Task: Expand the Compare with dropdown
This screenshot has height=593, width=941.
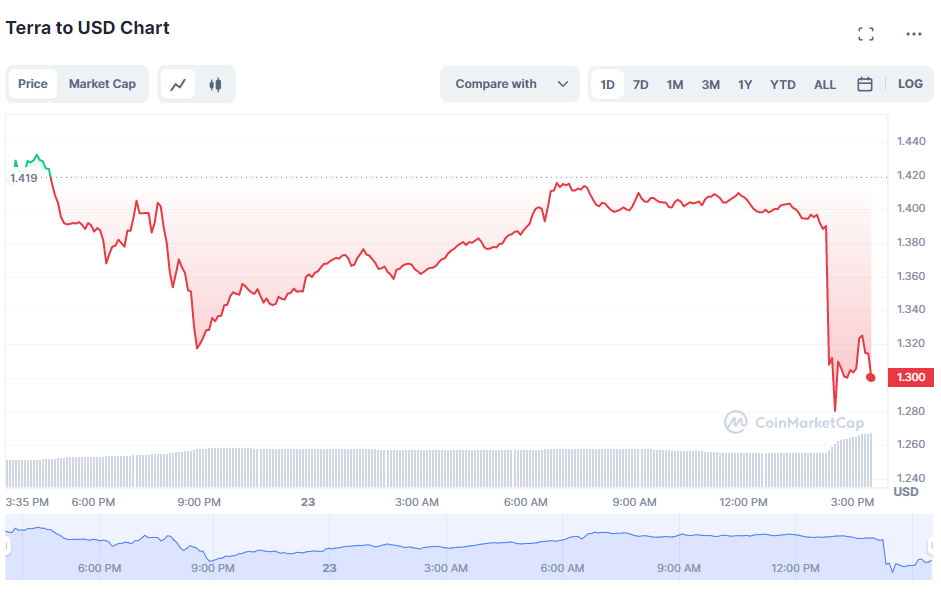Action: click(x=509, y=84)
